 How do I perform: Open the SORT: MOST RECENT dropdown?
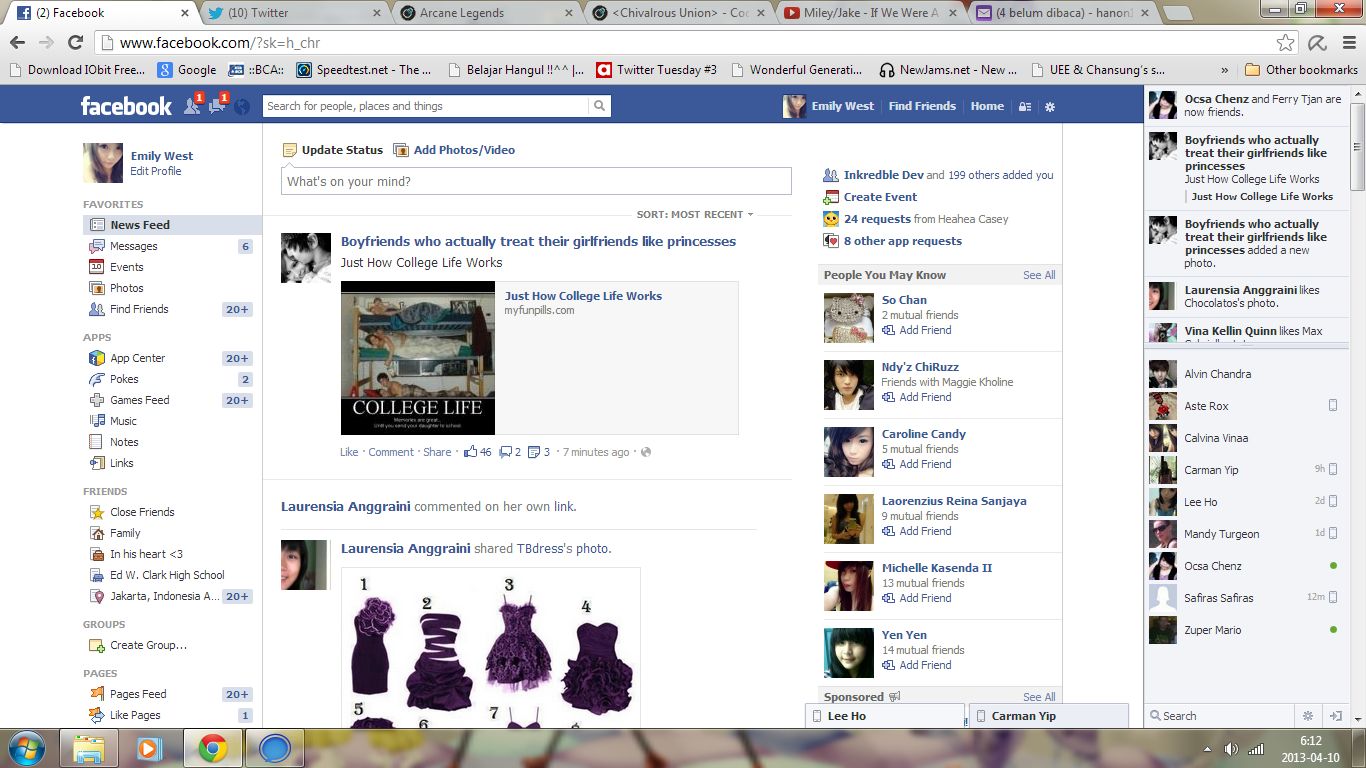pos(695,215)
